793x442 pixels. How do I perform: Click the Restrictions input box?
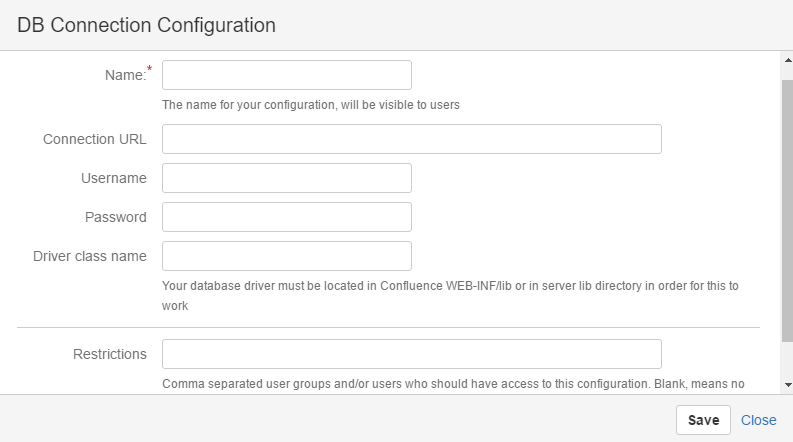point(412,354)
